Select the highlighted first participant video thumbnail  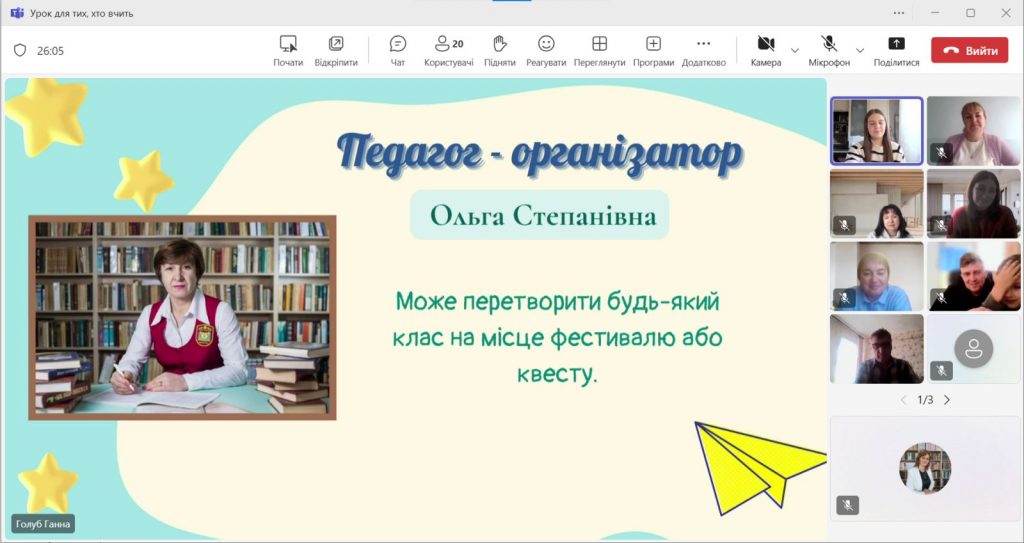point(876,130)
